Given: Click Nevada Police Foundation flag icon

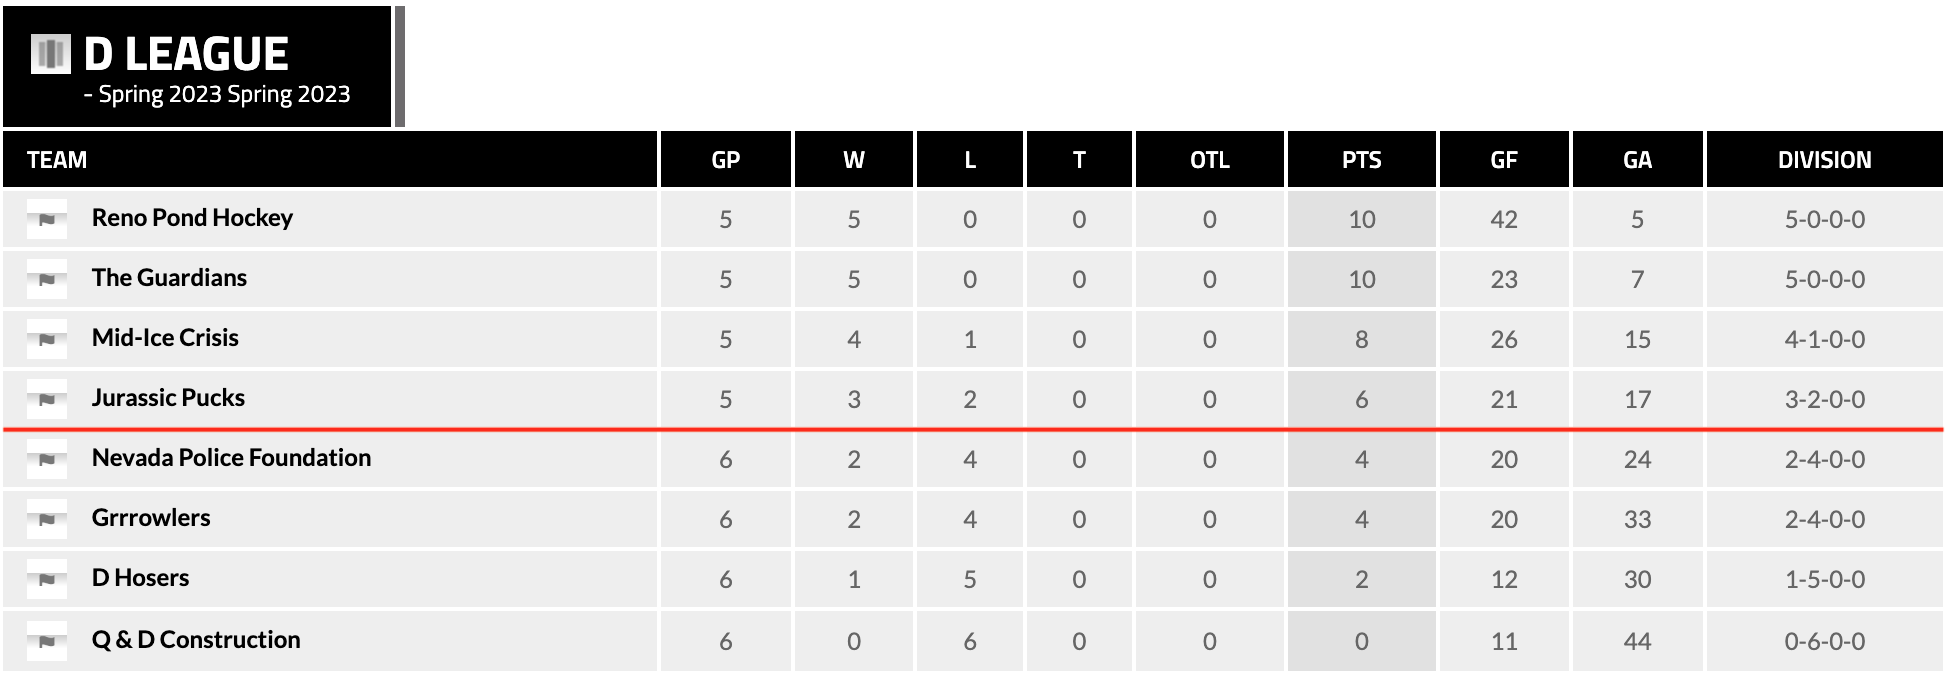Looking at the screenshot, I should pos(47,459).
